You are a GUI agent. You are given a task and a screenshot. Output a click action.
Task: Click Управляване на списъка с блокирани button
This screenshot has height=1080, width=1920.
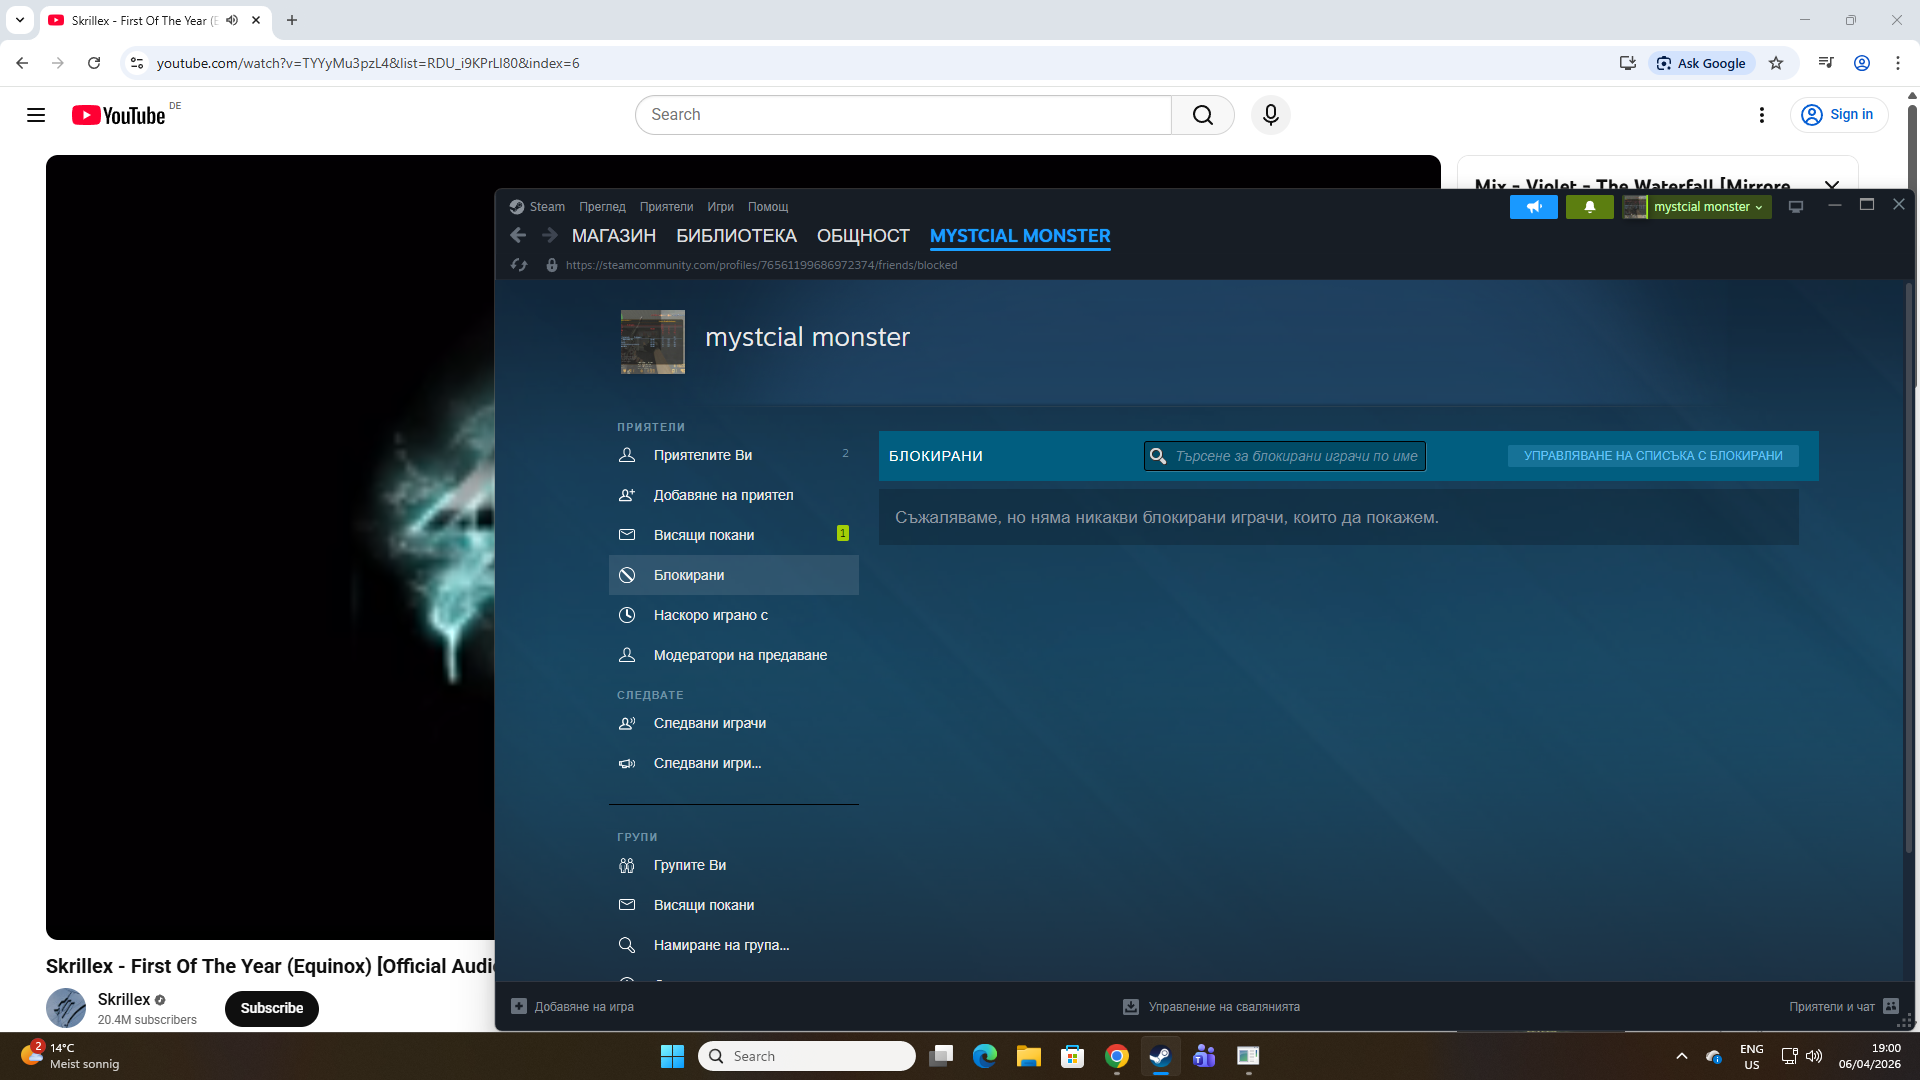click(1653, 456)
